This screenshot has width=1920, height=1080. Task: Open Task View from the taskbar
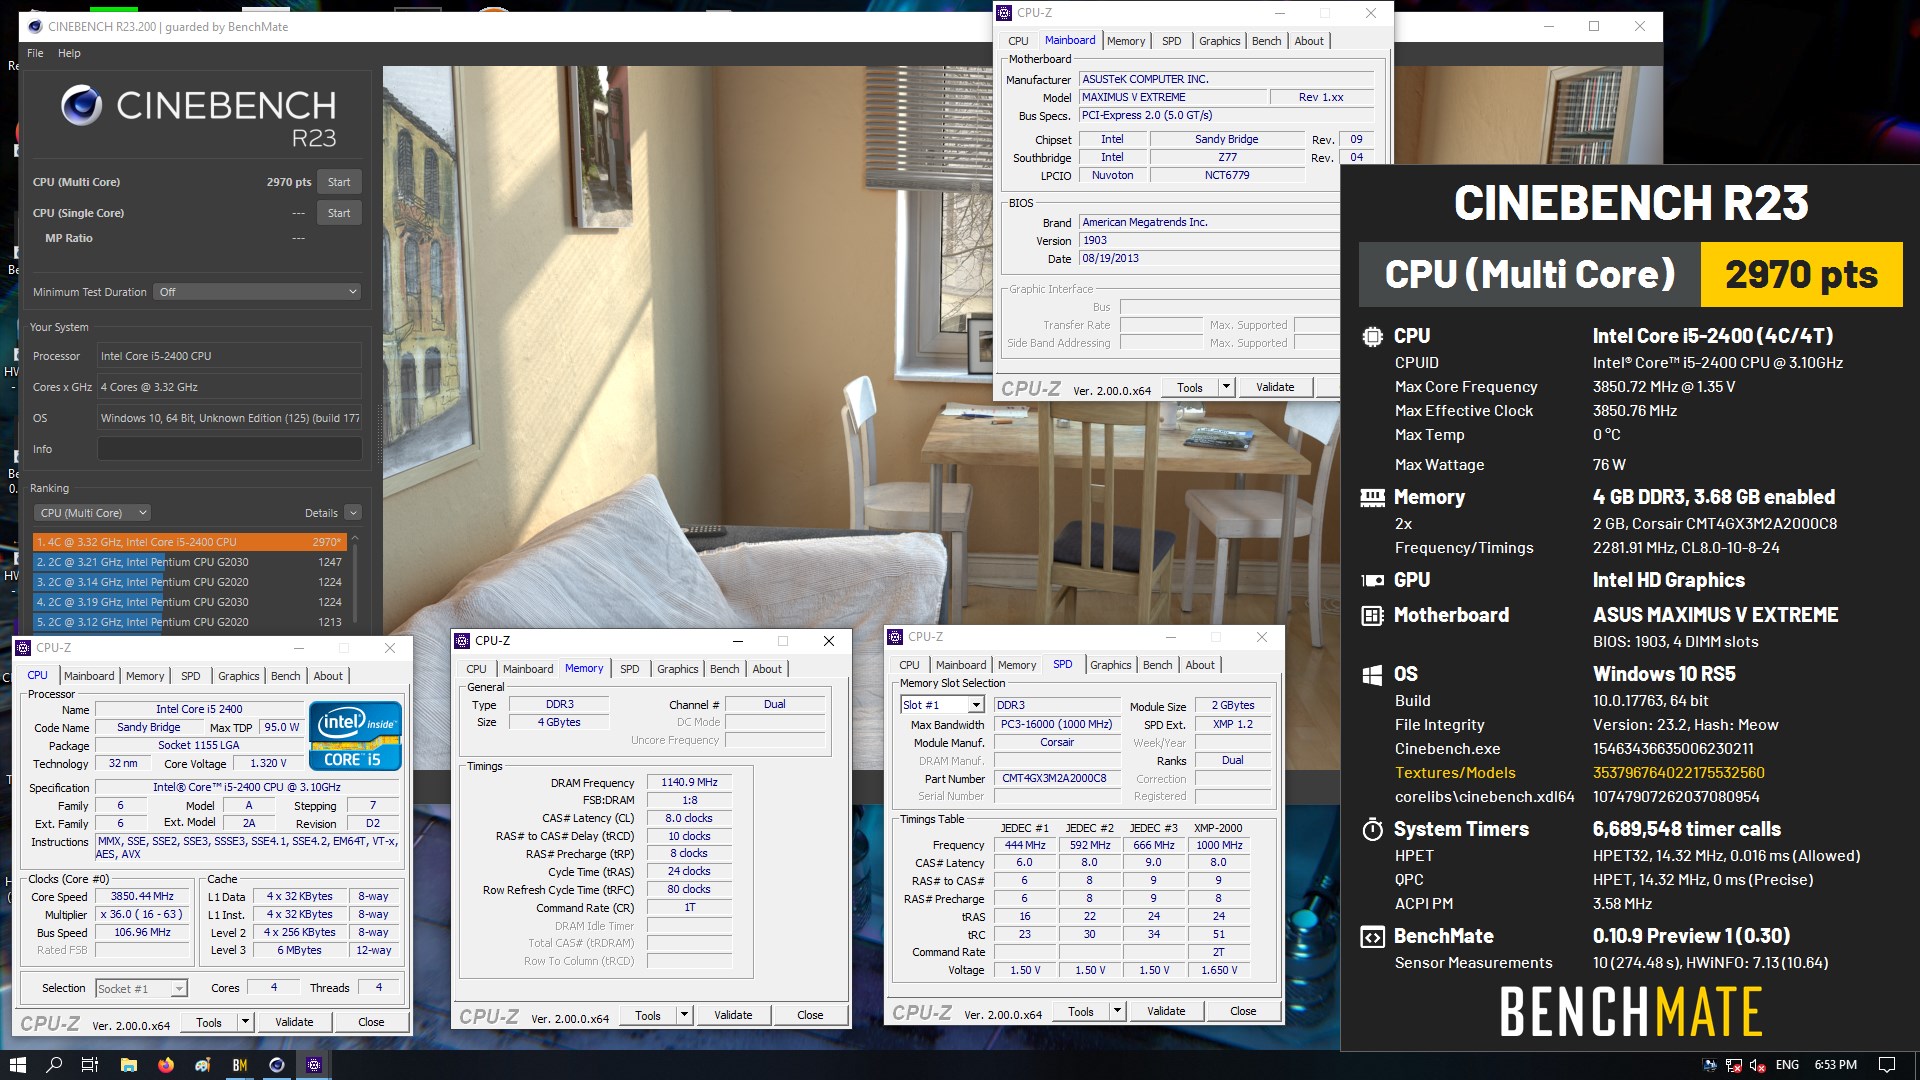pos(90,1065)
